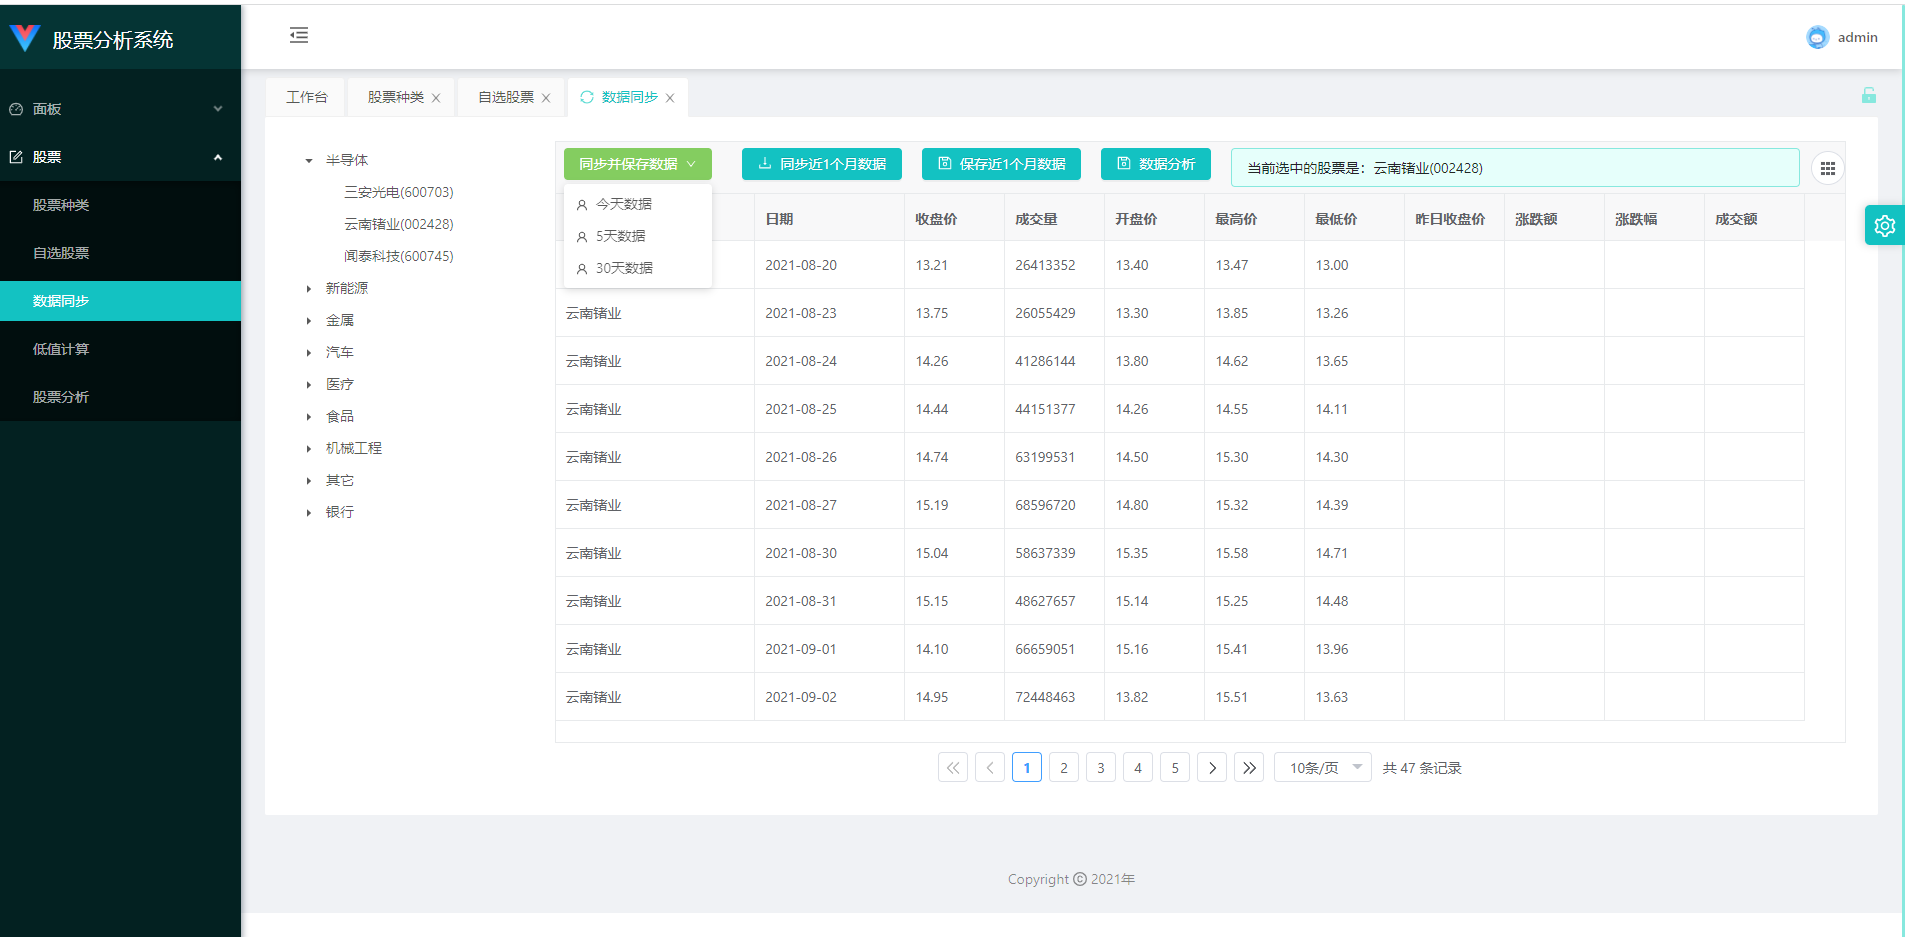Open 自选股票 in the sidebar
This screenshot has width=1905, height=937.
[120, 253]
